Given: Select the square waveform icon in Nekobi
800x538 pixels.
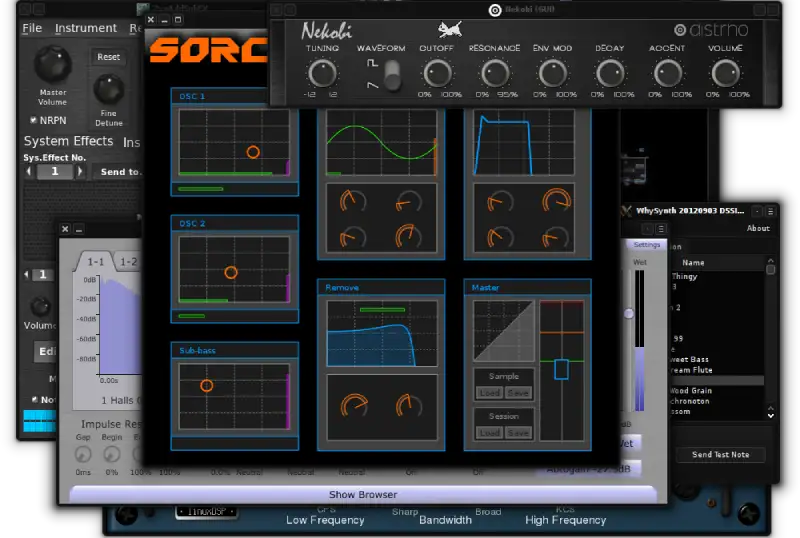Looking at the screenshot, I should click(372, 63).
